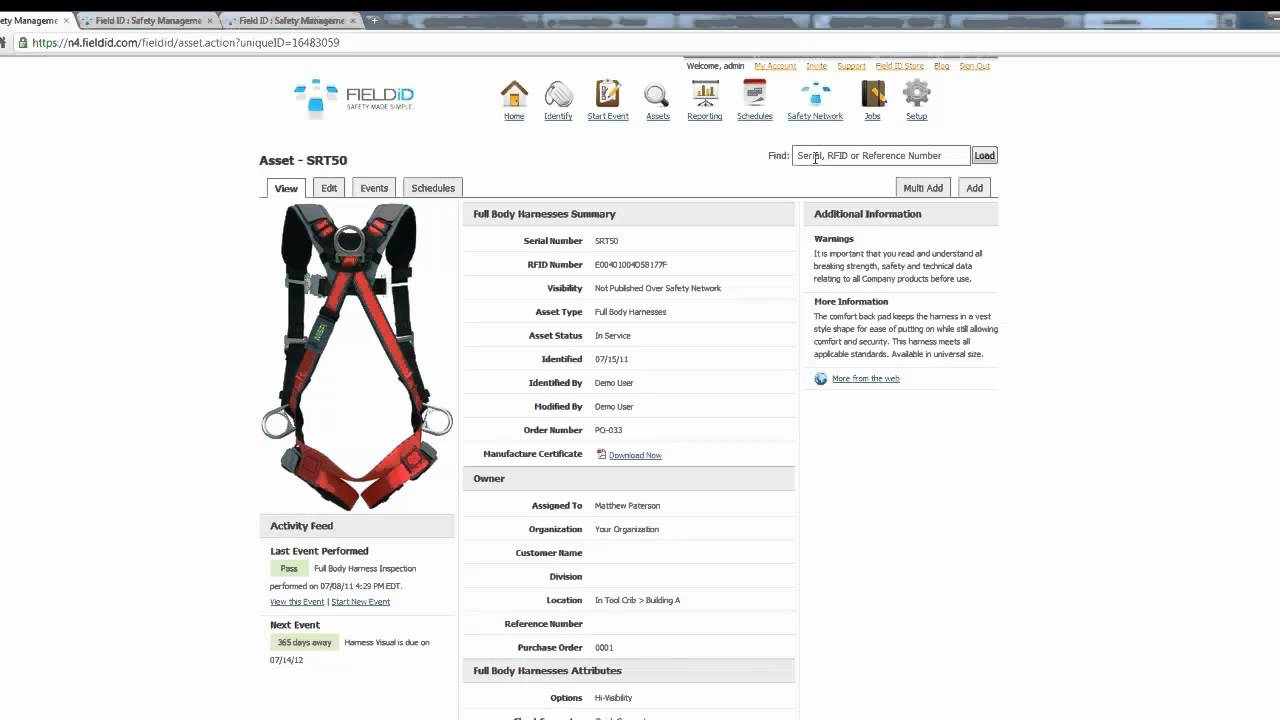Image resolution: width=1280 pixels, height=720 pixels.
Task: Open the Jobs book icon
Action: pyautogui.click(x=873, y=94)
